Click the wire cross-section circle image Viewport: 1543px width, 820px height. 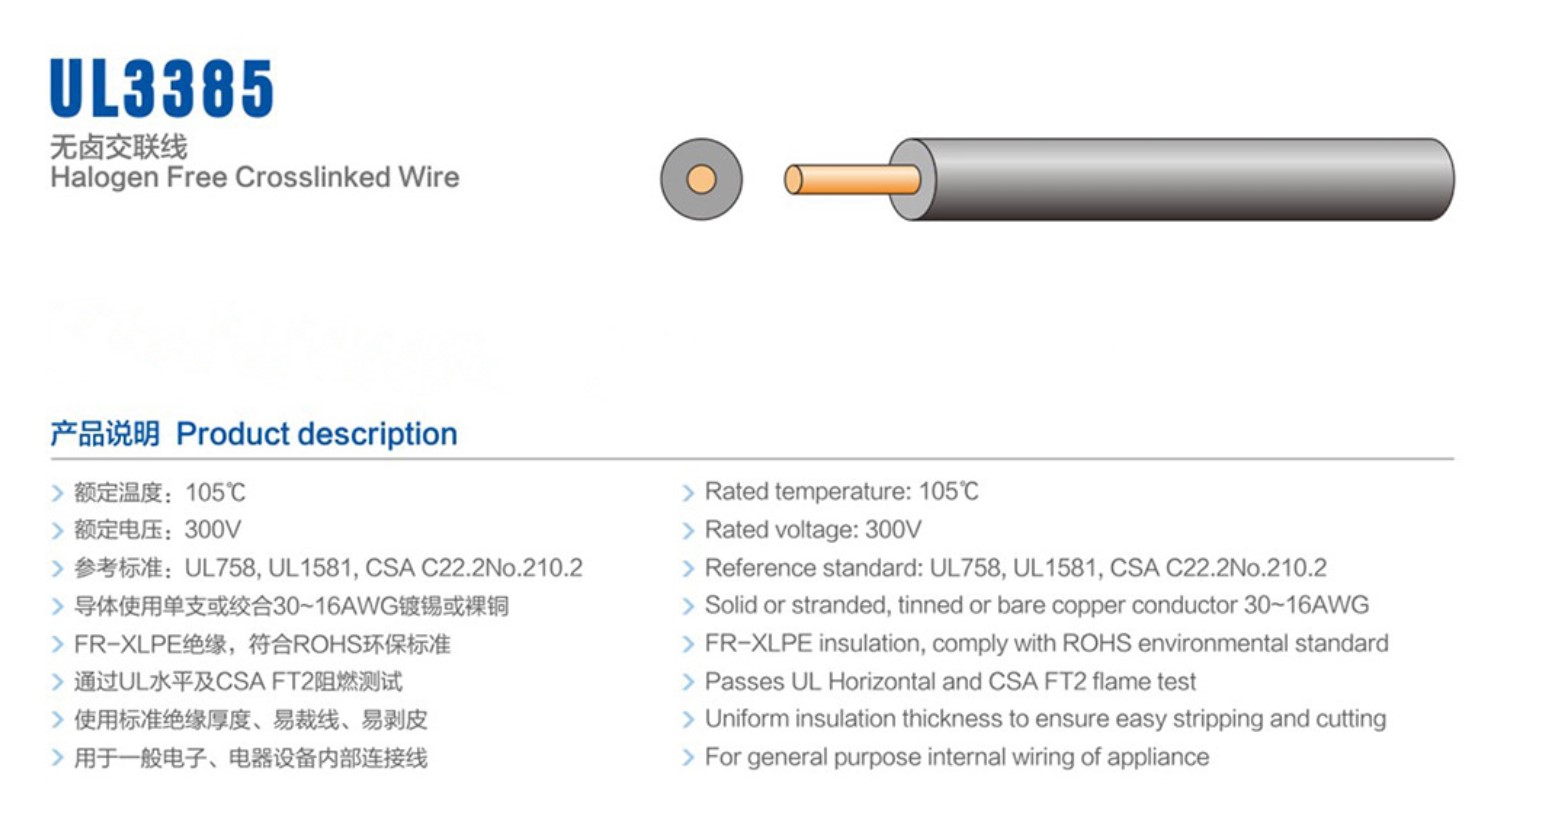coord(701,179)
